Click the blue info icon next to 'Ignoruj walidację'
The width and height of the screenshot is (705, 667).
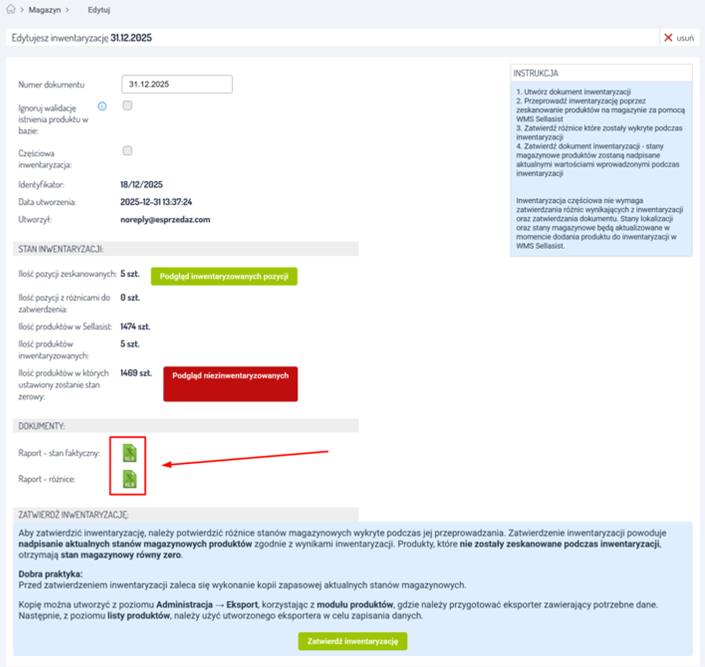click(x=102, y=106)
